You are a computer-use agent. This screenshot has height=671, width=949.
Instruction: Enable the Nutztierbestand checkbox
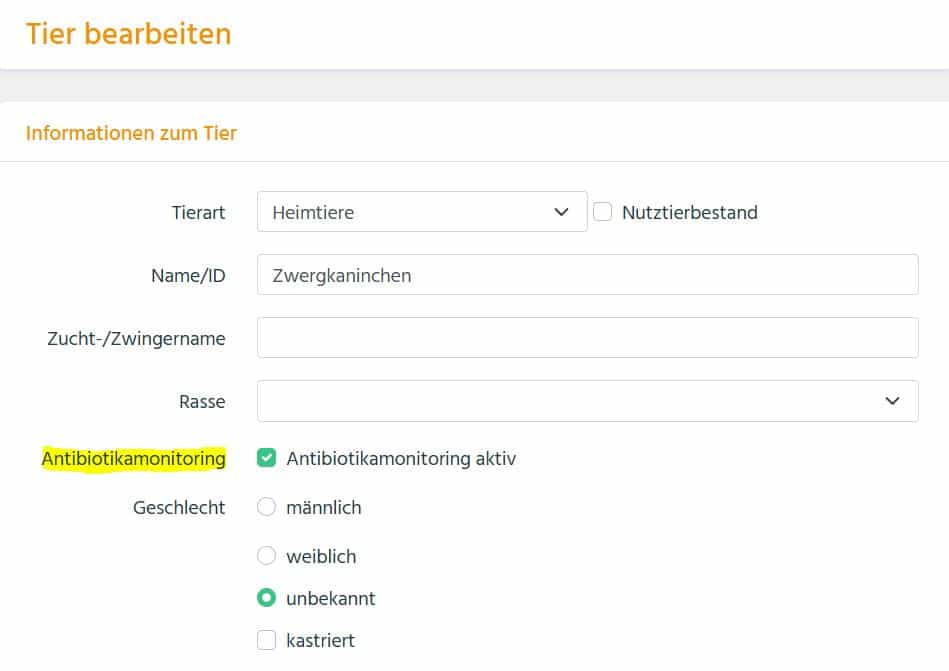tap(603, 212)
